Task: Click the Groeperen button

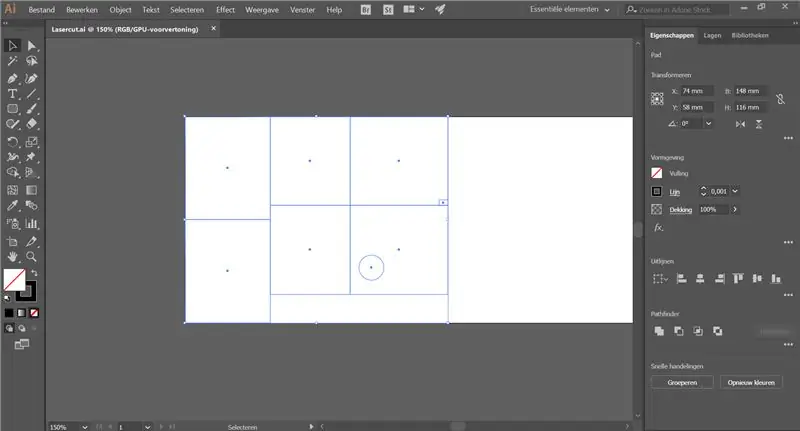Action: click(x=682, y=383)
